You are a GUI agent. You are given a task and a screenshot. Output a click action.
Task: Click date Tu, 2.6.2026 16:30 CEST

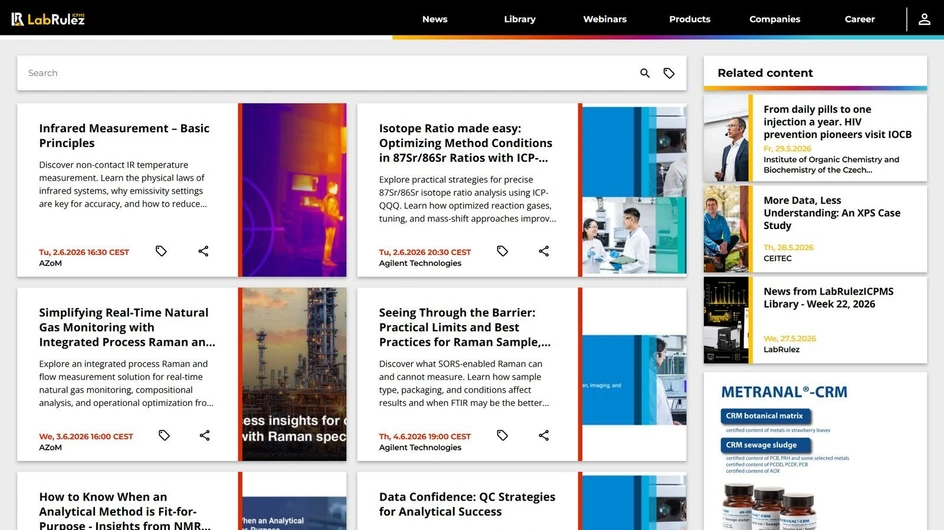coord(84,252)
